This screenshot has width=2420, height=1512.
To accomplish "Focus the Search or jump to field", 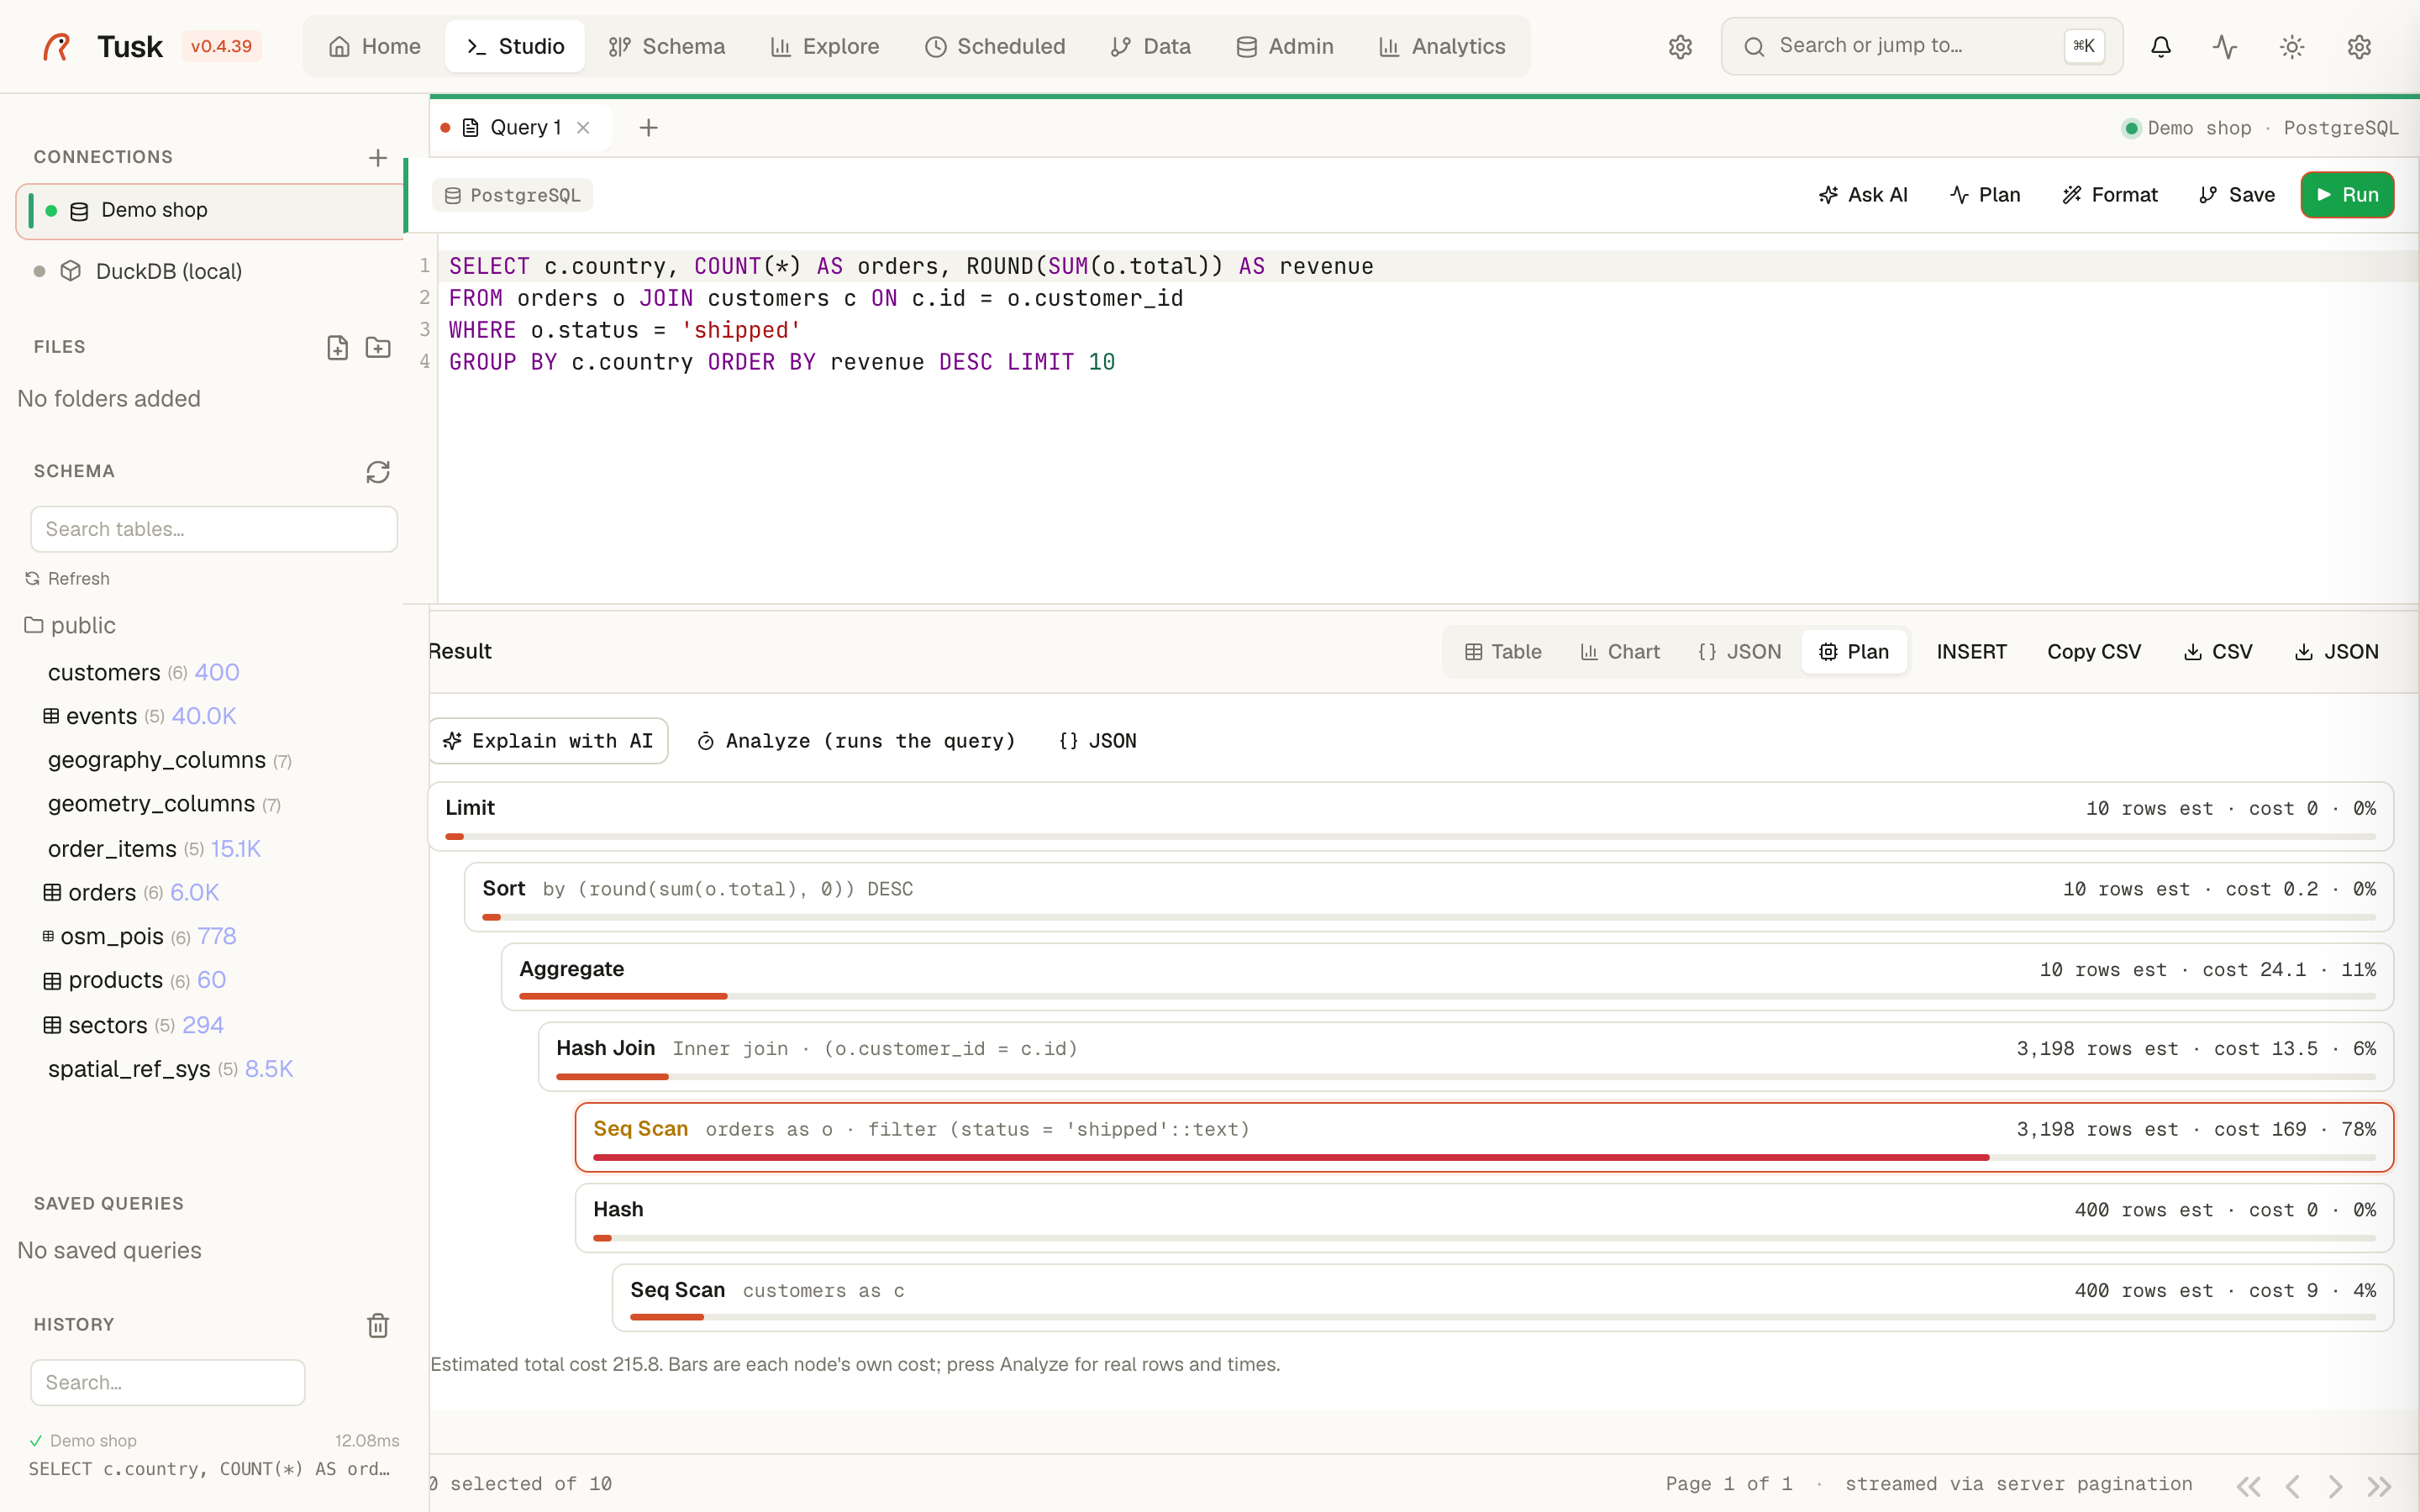I will pyautogui.click(x=1922, y=46).
